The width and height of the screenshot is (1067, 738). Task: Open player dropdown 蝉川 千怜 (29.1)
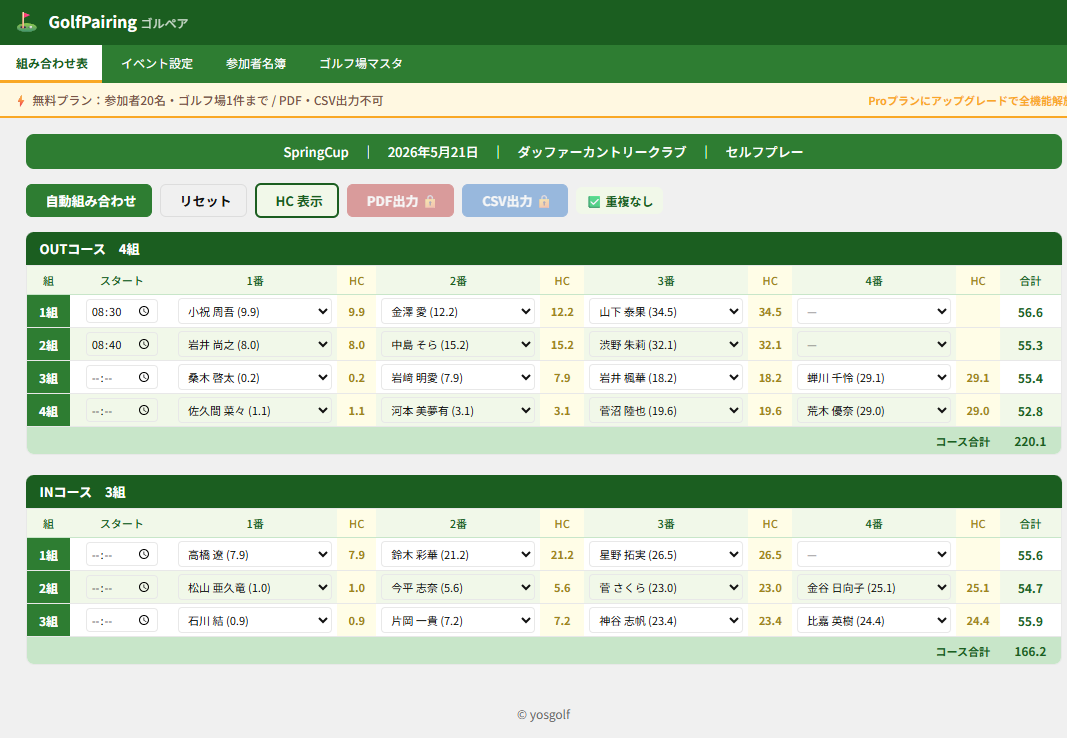coord(874,378)
